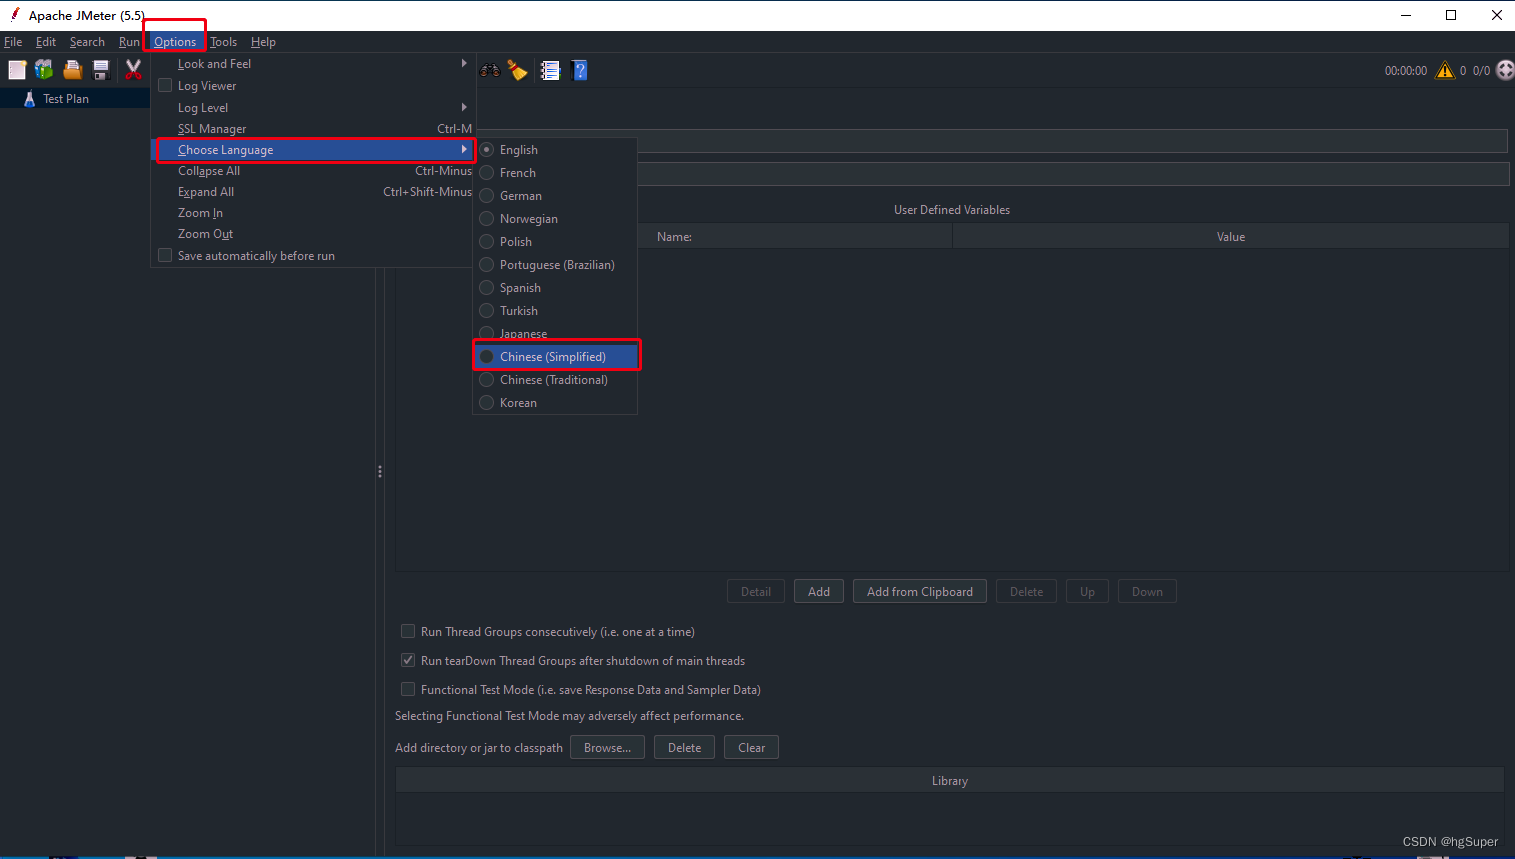
Task: Open the Help menu
Action: pyautogui.click(x=263, y=42)
